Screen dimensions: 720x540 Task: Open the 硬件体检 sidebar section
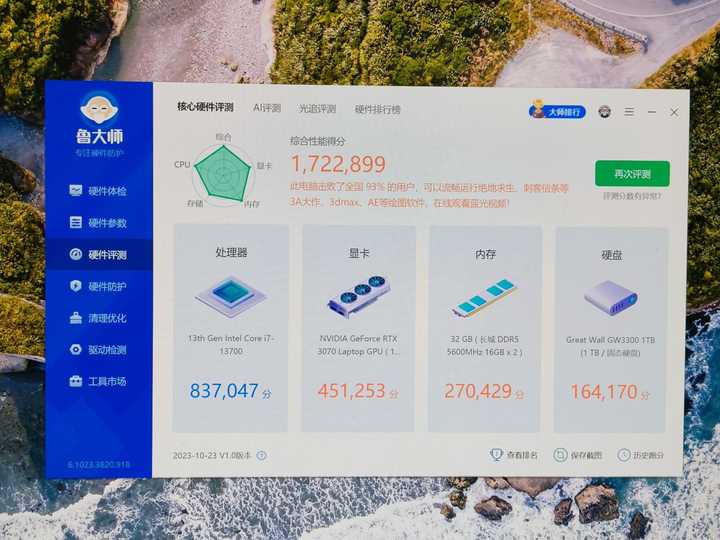(98, 191)
